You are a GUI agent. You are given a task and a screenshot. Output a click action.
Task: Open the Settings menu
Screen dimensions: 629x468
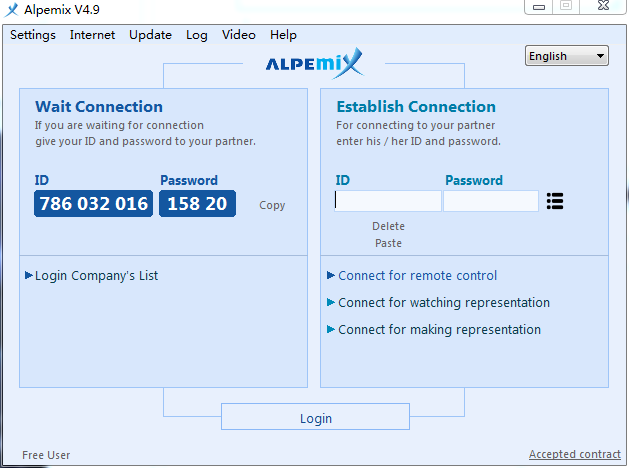tap(33, 35)
